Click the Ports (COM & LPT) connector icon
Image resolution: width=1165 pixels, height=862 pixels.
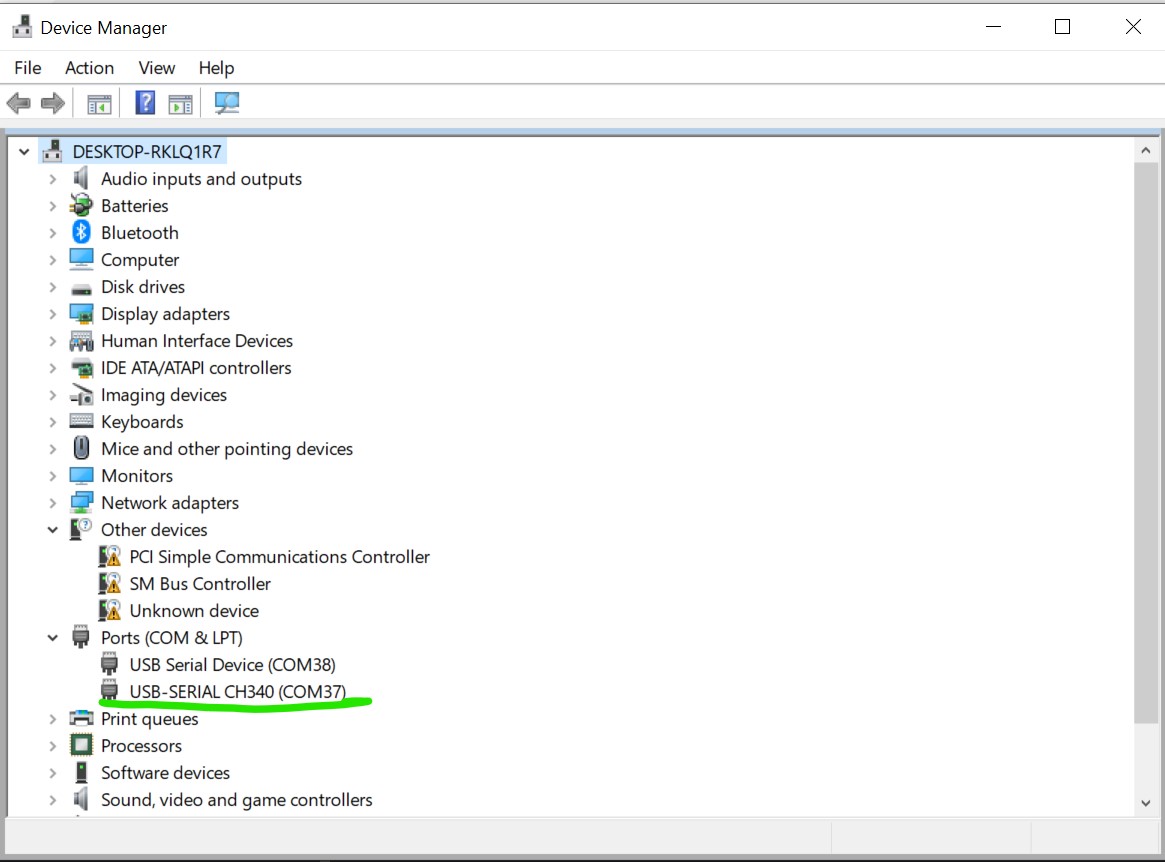click(x=81, y=637)
